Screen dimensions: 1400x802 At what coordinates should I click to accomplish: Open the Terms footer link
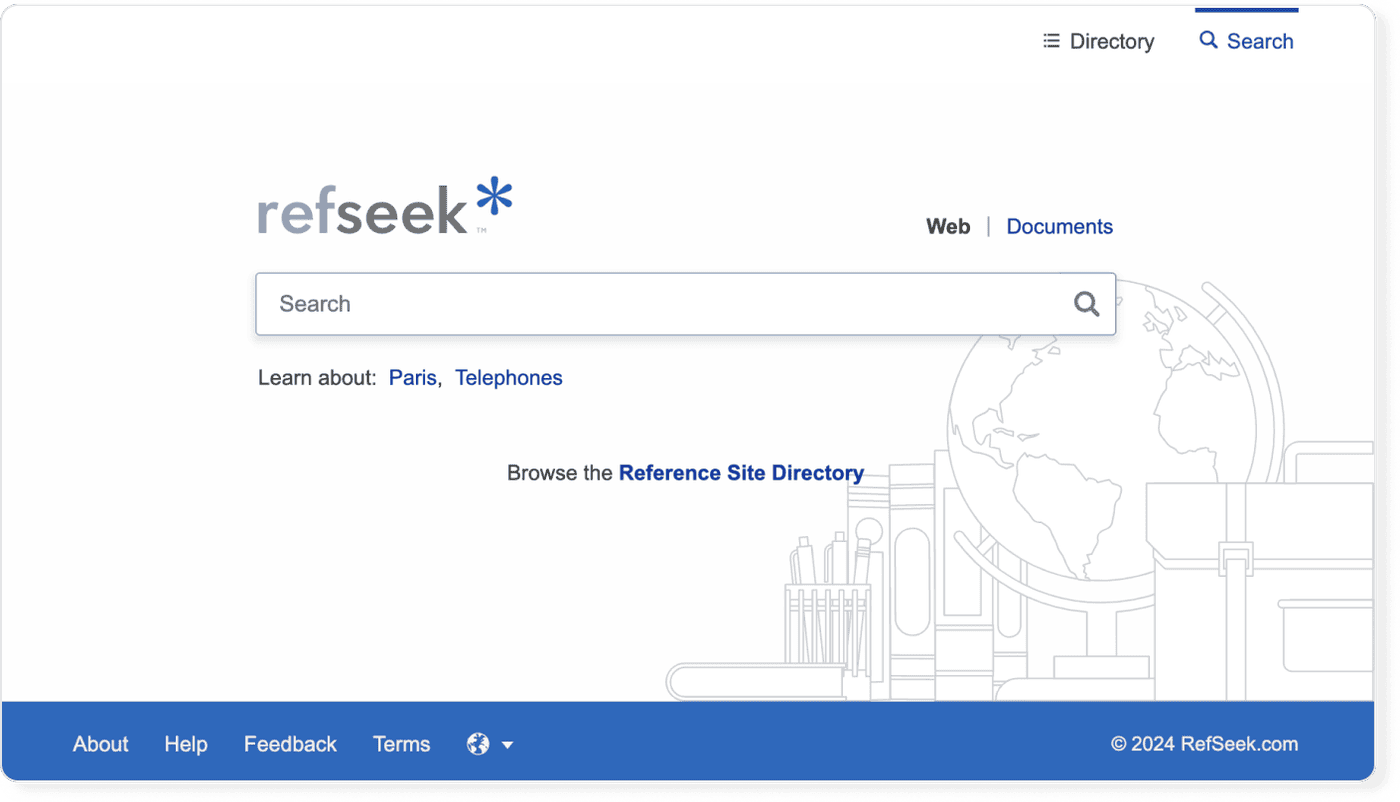[401, 744]
